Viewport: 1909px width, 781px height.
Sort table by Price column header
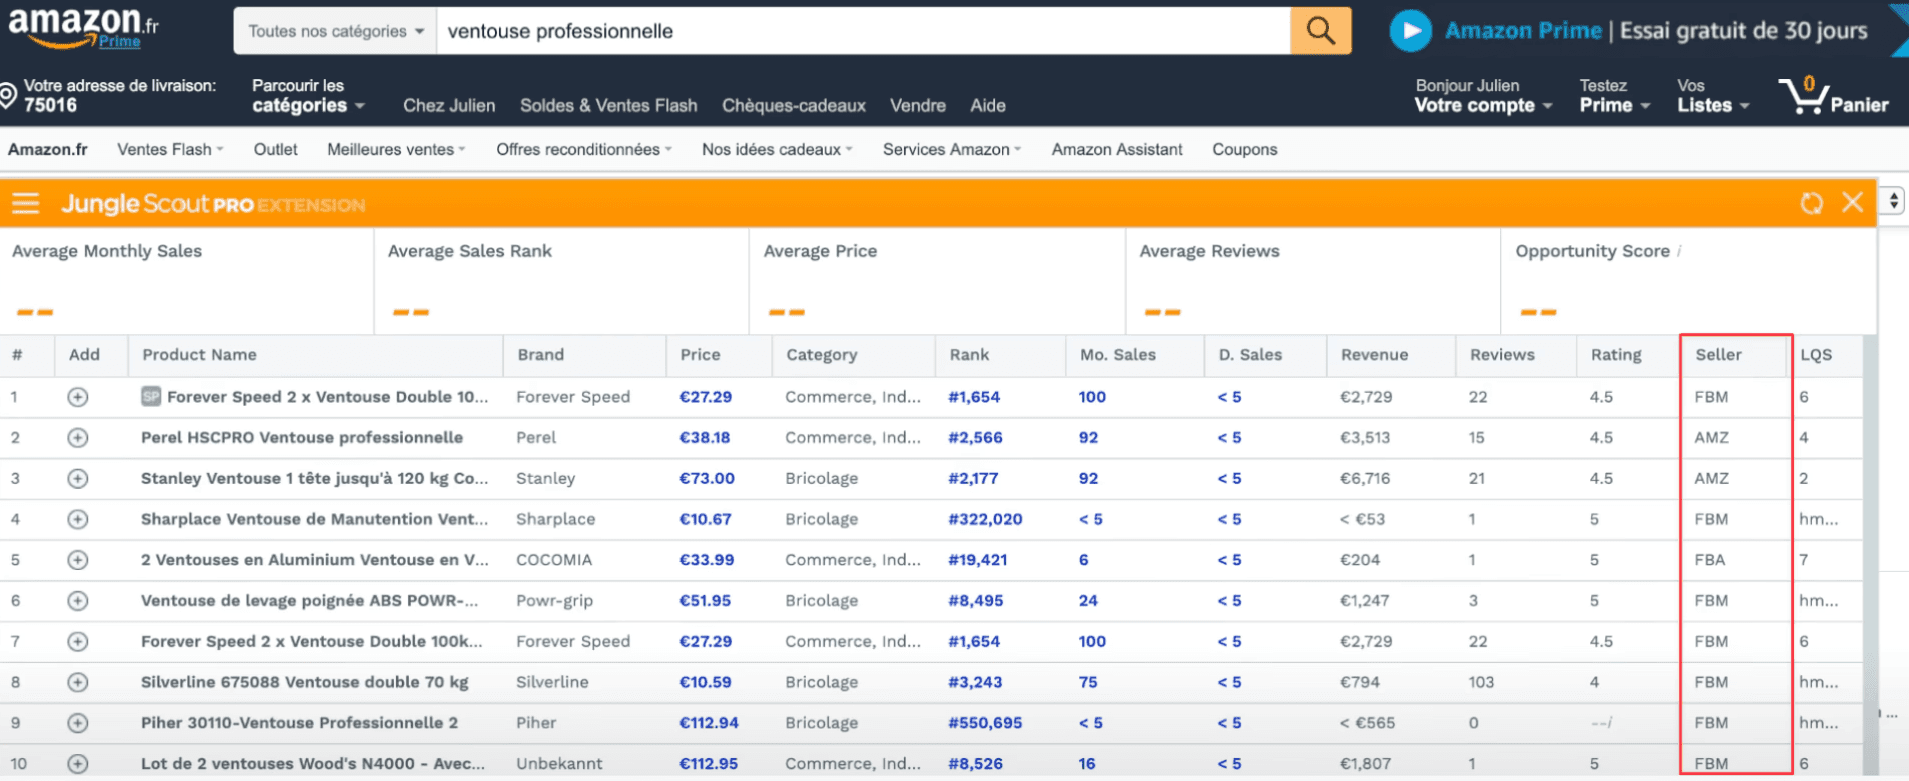[x=700, y=355]
